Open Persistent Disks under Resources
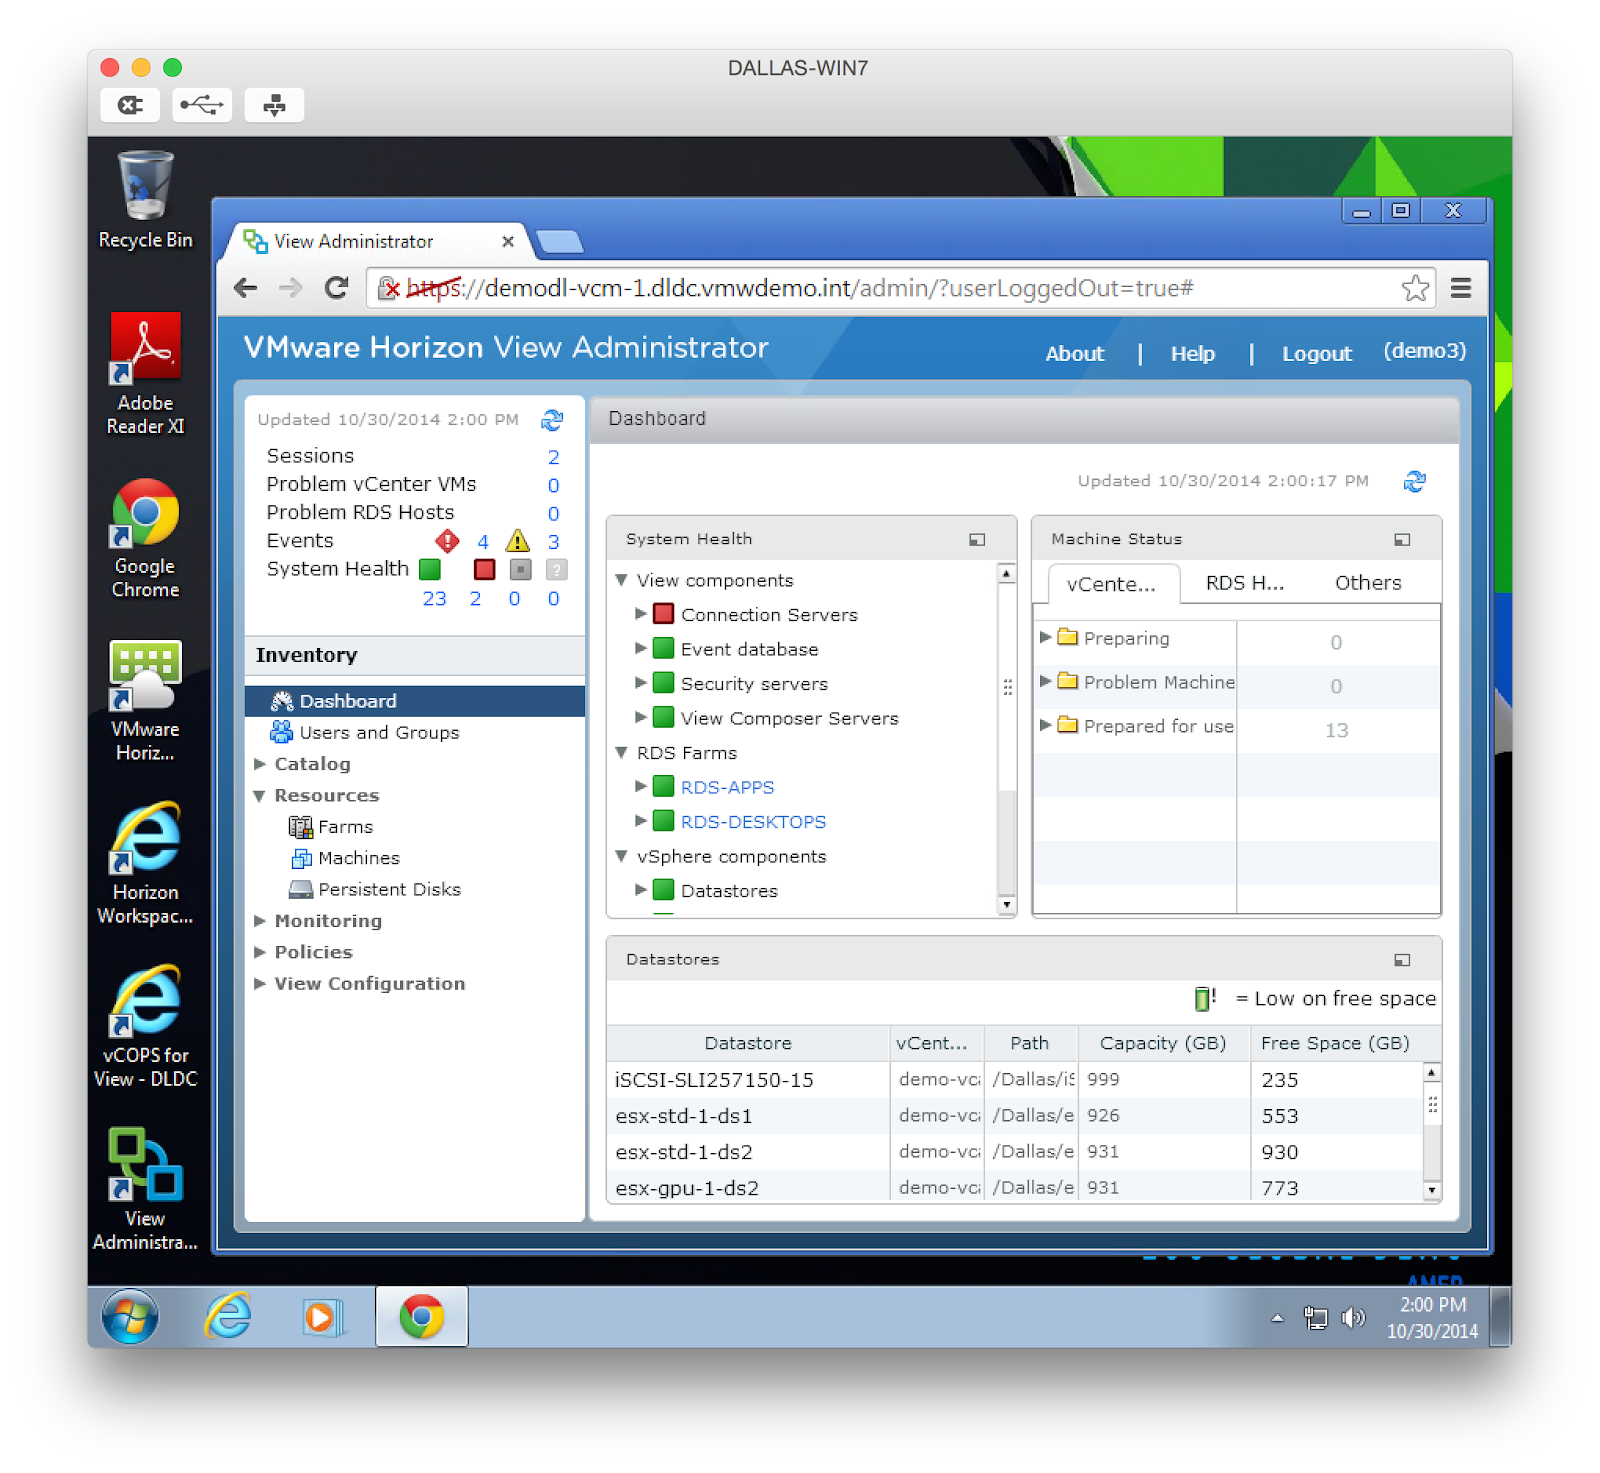This screenshot has width=1600, height=1473. coord(389,890)
